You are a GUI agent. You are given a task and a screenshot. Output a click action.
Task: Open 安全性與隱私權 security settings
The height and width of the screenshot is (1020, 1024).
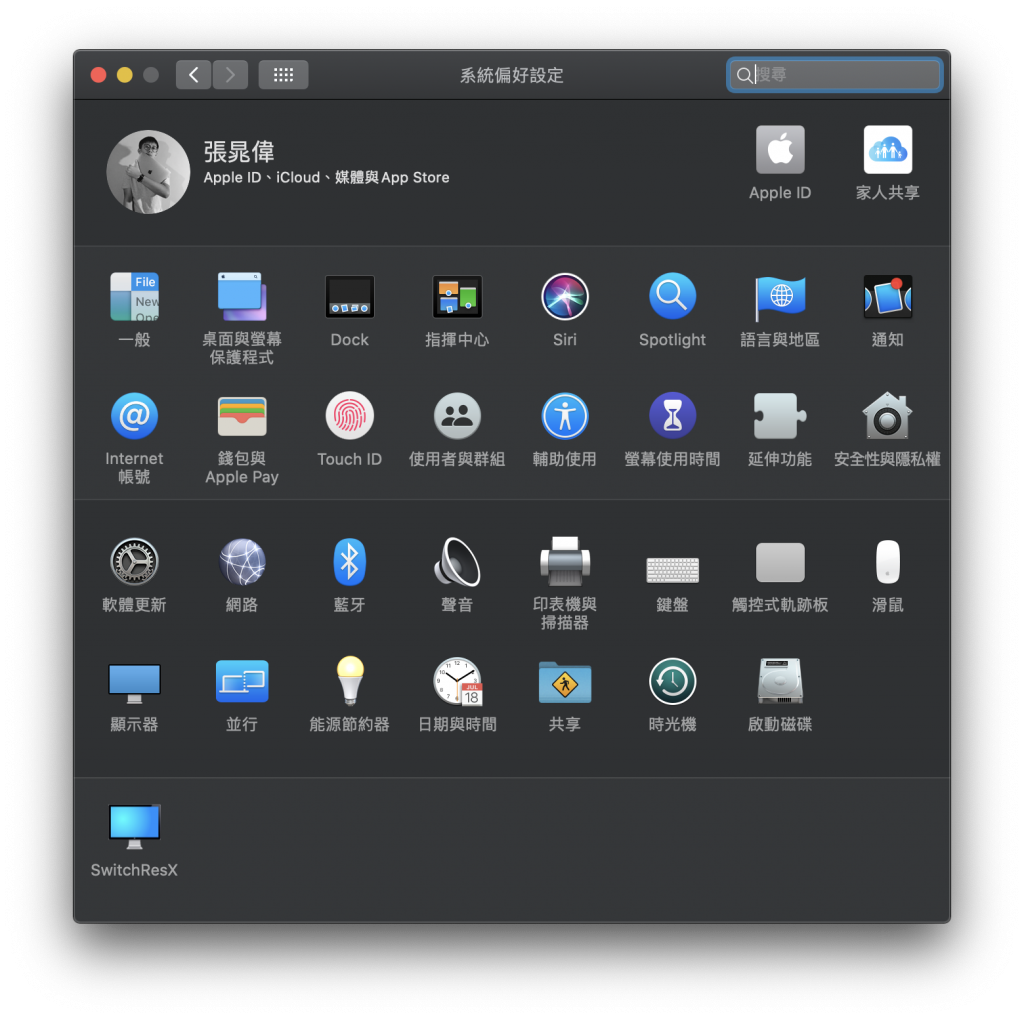coord(887,416)
